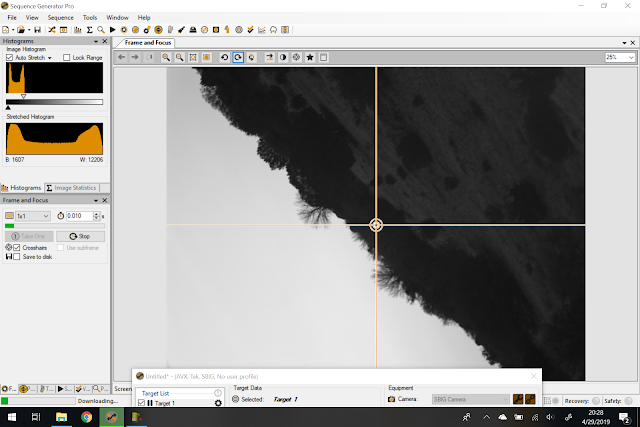
Task: Click the star icon in image toolbar
Action: pos(310,58)
